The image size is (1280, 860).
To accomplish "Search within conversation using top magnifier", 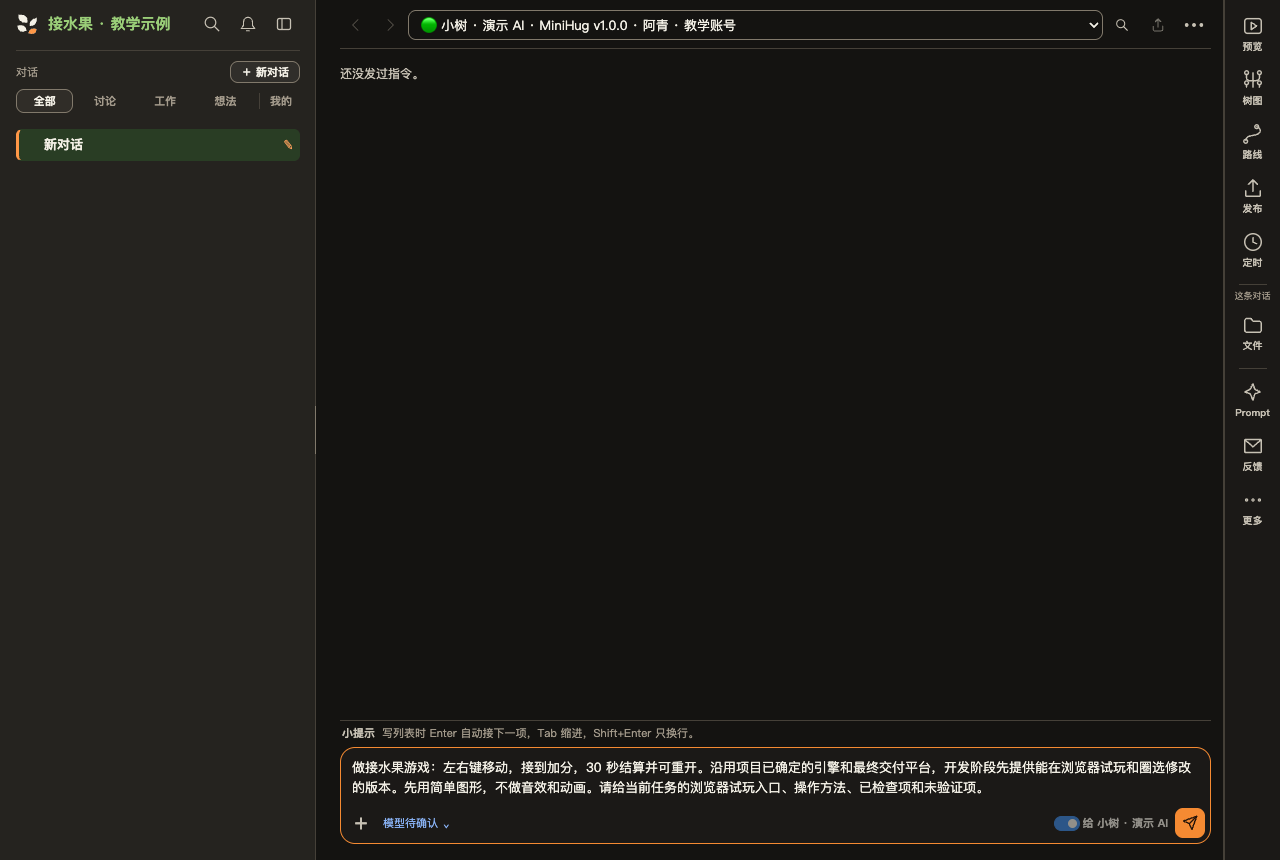I will pyautogui.click(x=1122, y=25).
